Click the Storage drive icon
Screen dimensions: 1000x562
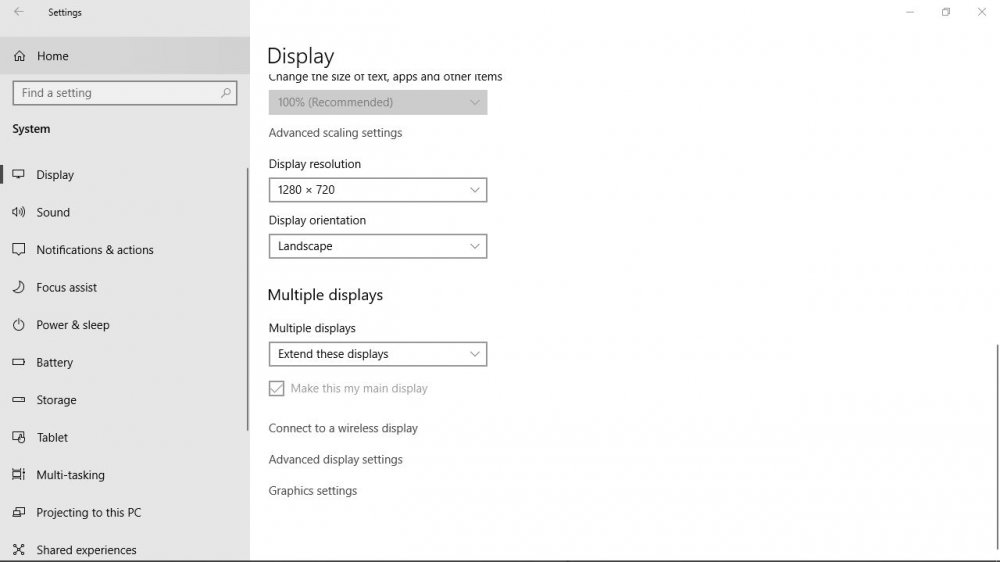[18, 400]
